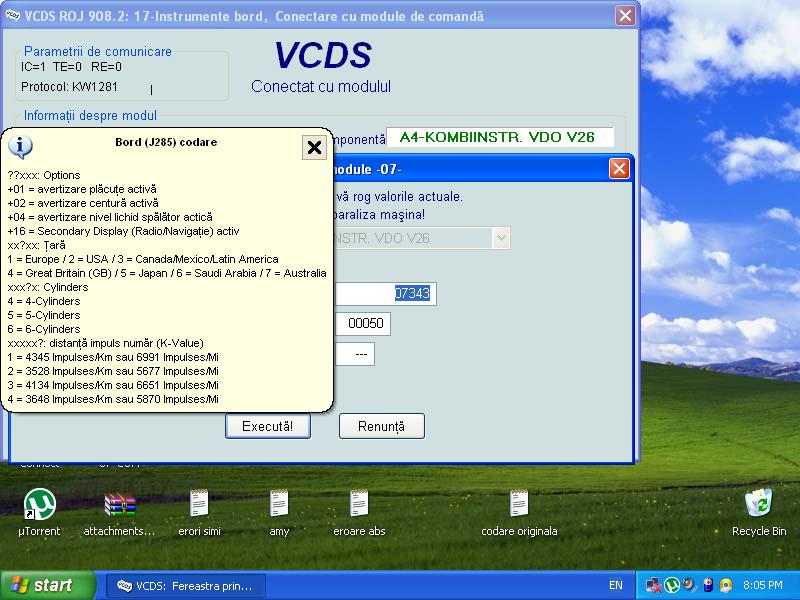Click the coding field showing 07343
800x600 pixels.
[384, 293]
